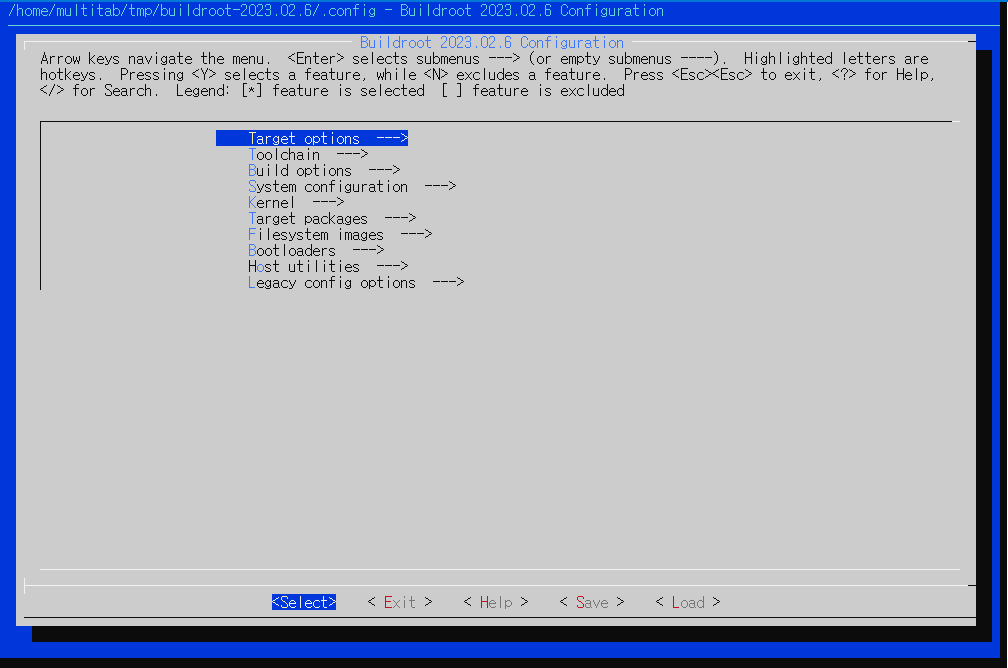Open the Bootloaders submenu
Image resolution: width=1008 pixels, height=668 pixels.
(x=316, y=250)
